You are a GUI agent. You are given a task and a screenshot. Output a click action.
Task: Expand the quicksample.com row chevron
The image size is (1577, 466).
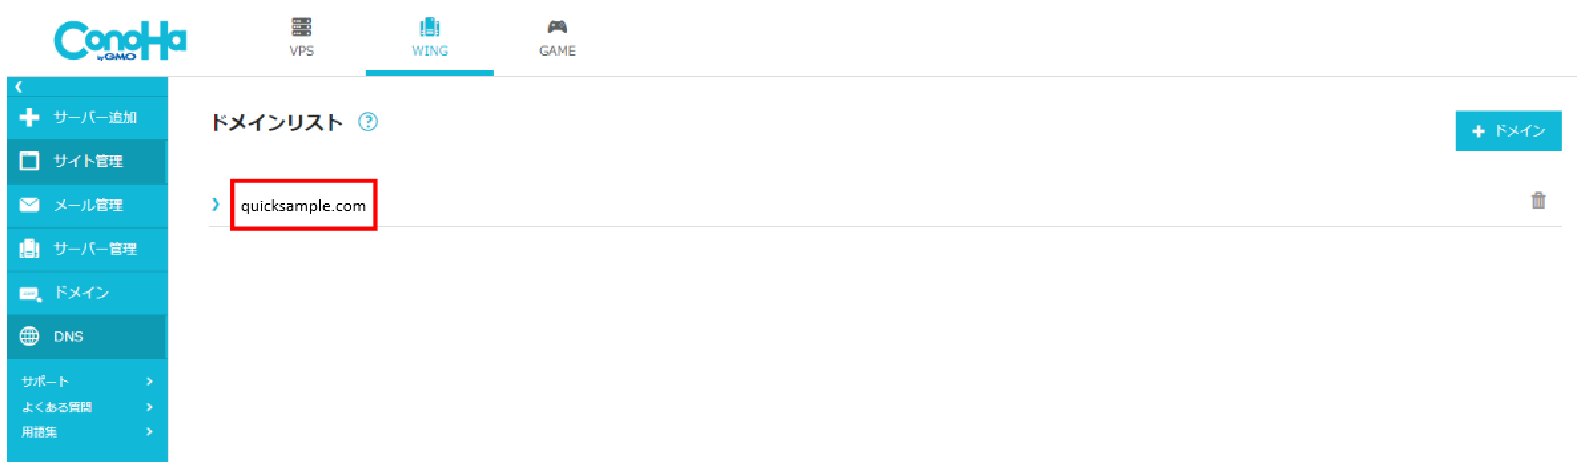(x=216, y=204)
